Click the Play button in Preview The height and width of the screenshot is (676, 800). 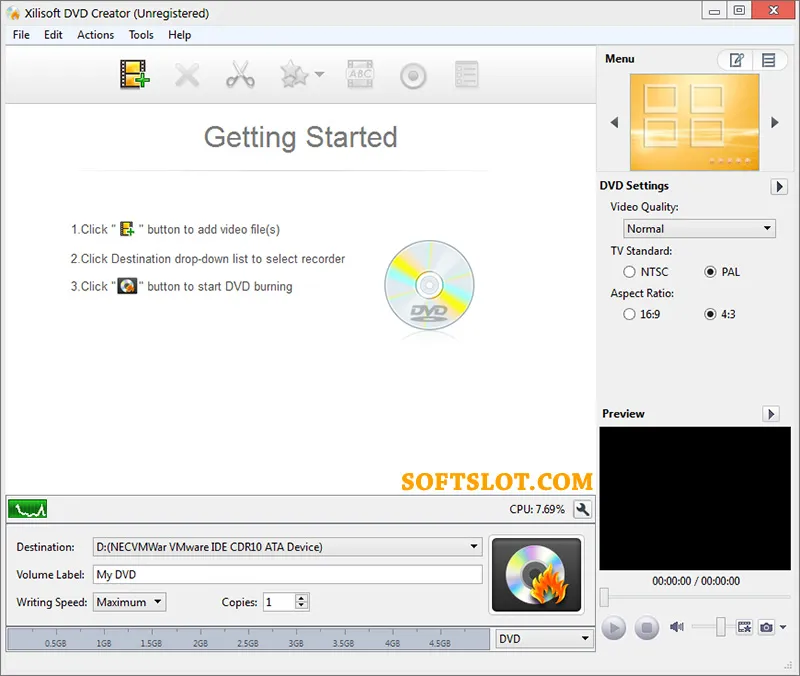613,628
